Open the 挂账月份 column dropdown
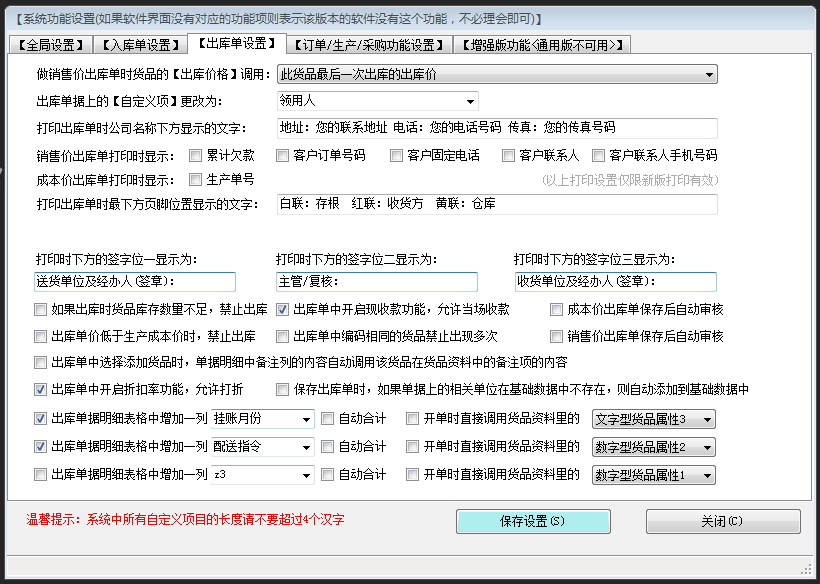Viewport: 820px width, 584px height. click(x=308, y=419)
